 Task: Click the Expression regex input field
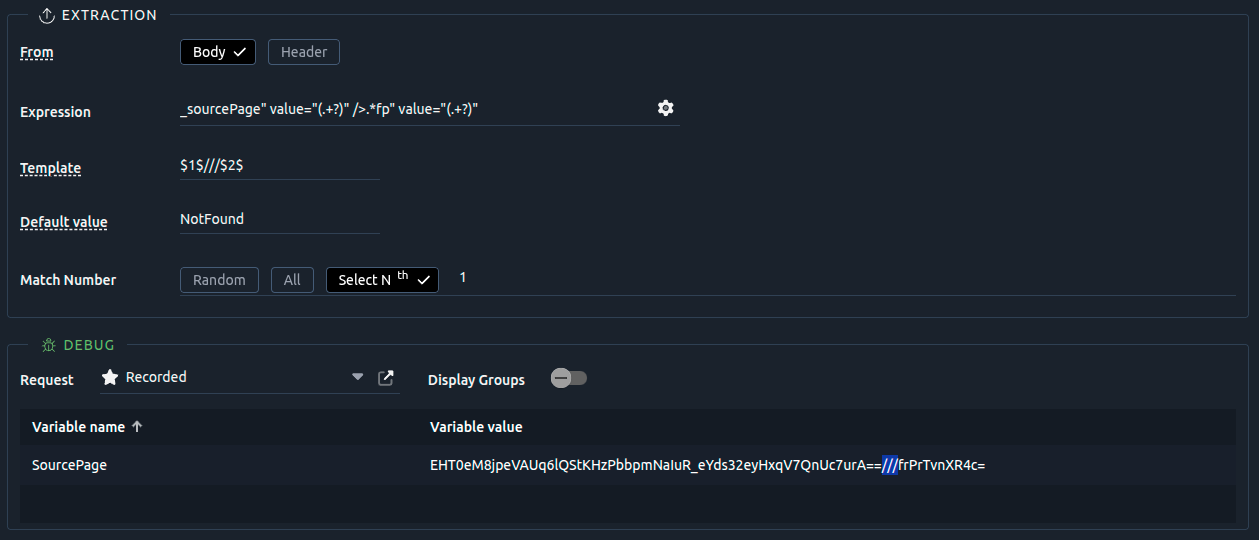410,108
